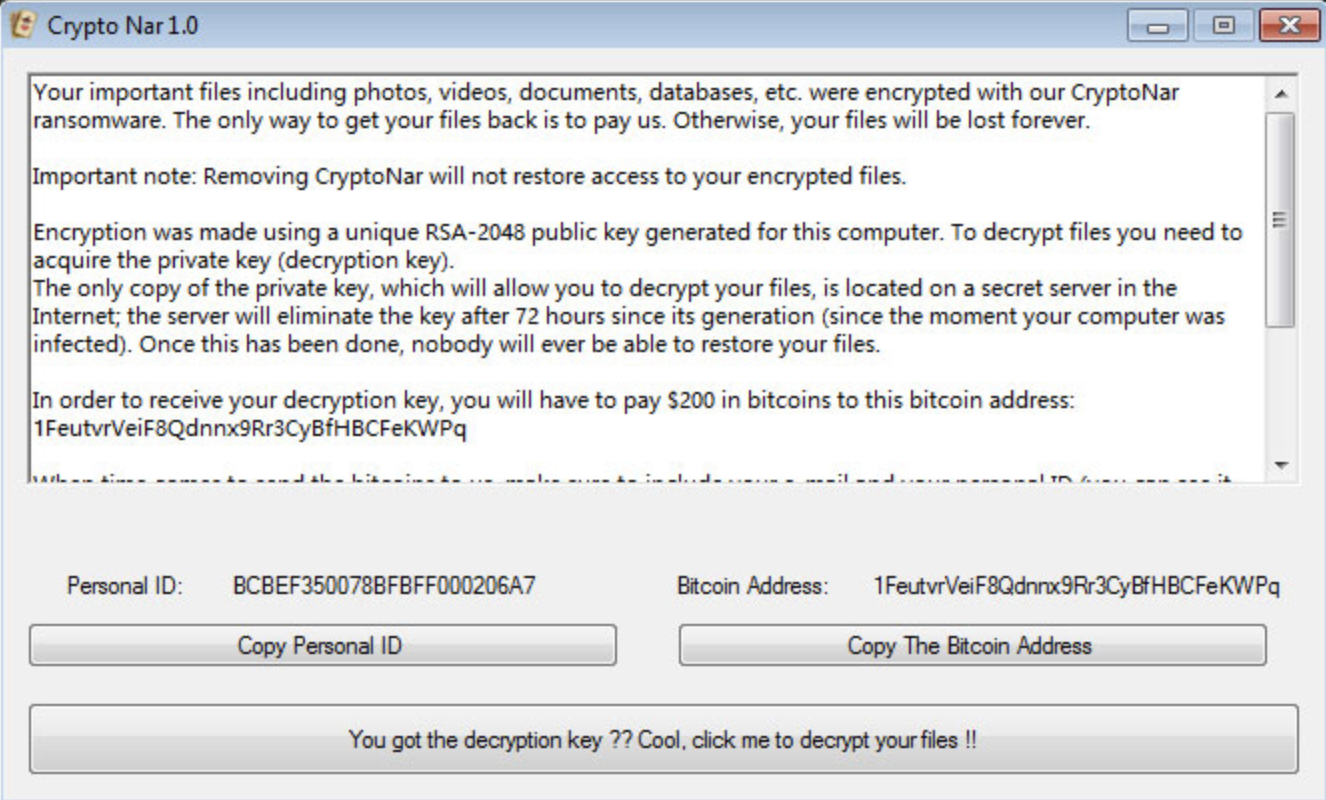Click the Bitcoin Address label
Viewport: 1326px width, 800px height.
753,586
